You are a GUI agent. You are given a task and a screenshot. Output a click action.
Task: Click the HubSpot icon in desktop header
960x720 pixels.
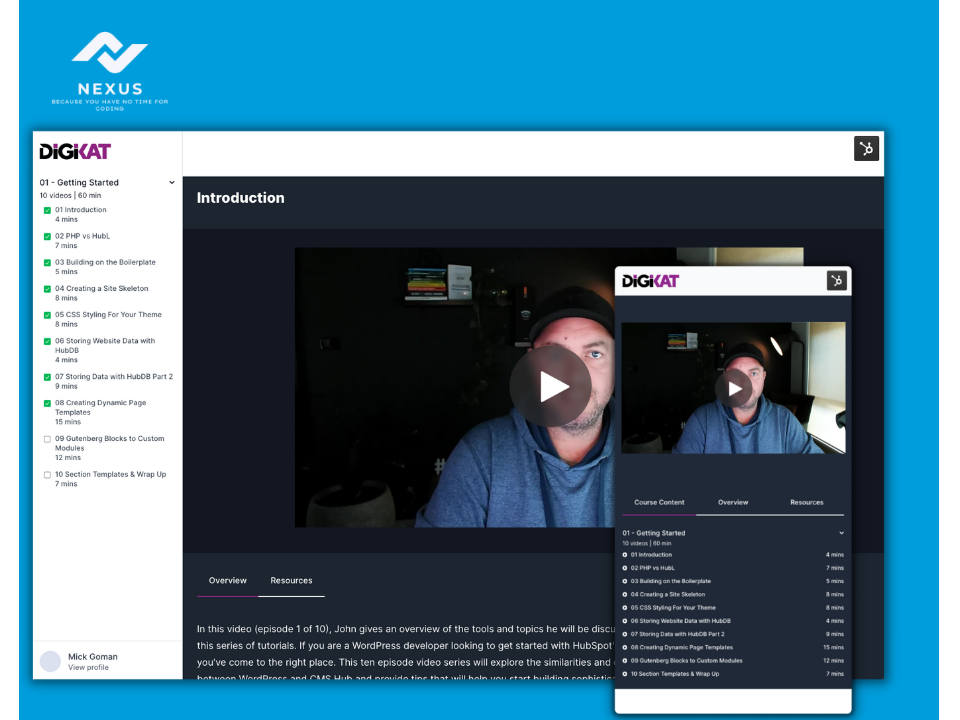click(866, 149)
